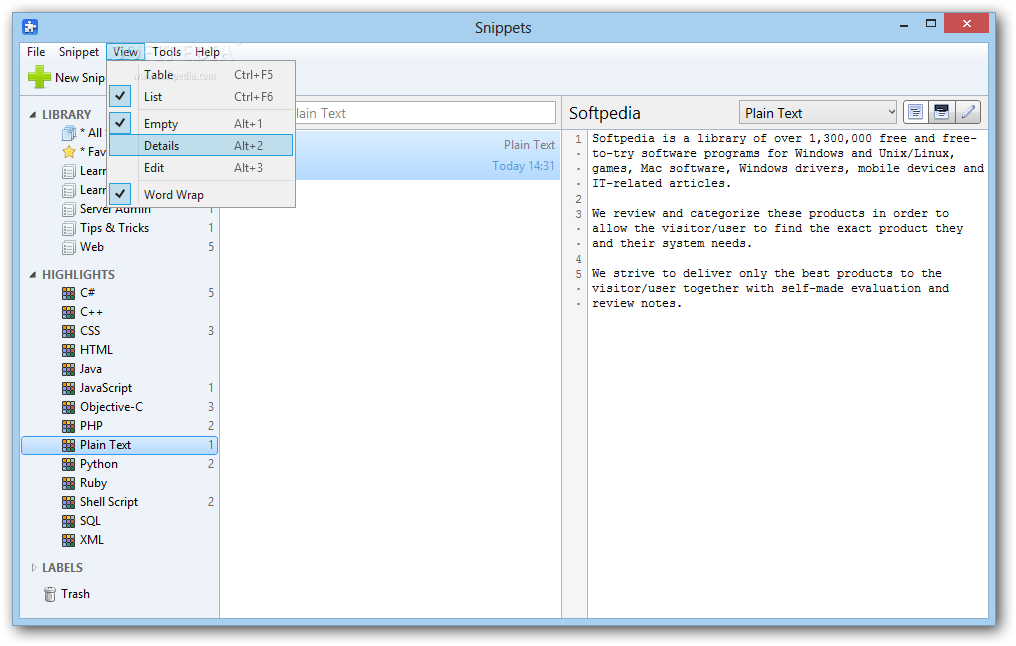
Task: Click the pencil edit mode icon
Action: tap(967, 112)
